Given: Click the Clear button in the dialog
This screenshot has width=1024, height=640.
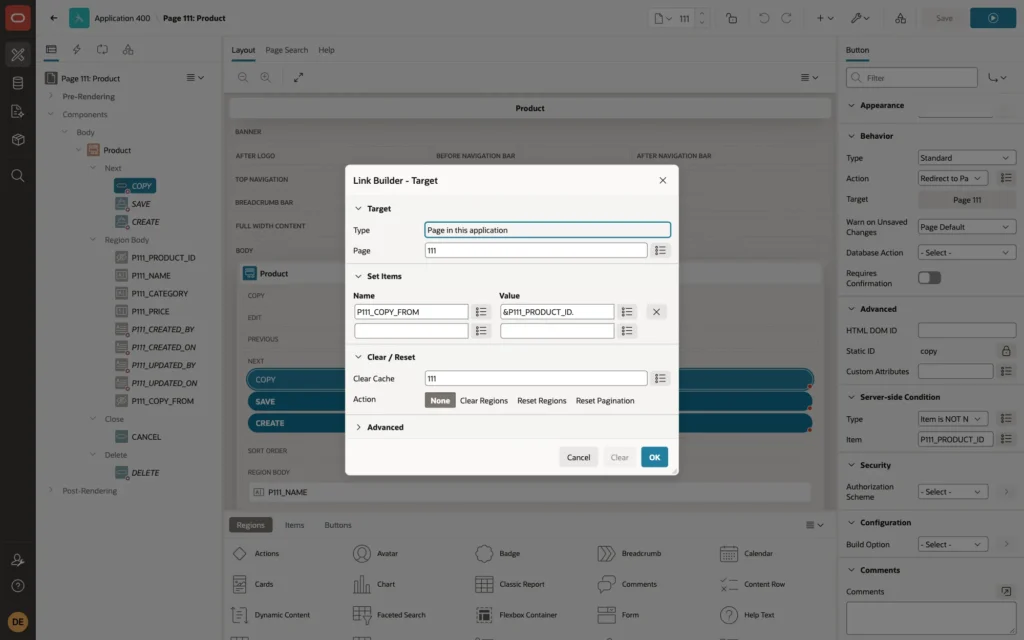Looking at the screenshot, I should [x=619, y=457].
